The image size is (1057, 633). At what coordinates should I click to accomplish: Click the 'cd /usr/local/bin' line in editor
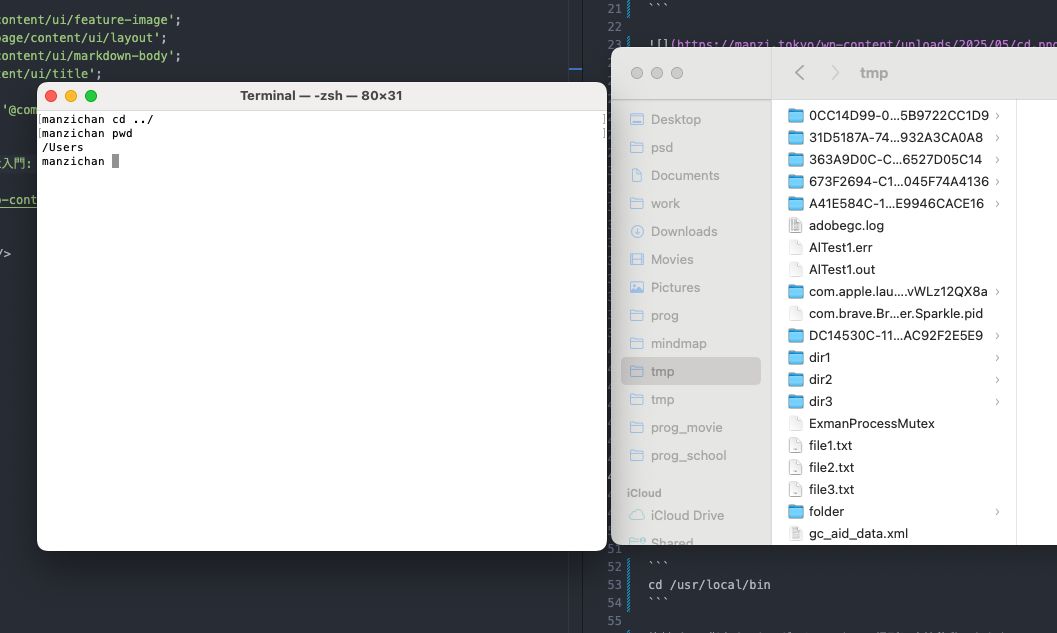pyautogui.click(x=709, y=584)
